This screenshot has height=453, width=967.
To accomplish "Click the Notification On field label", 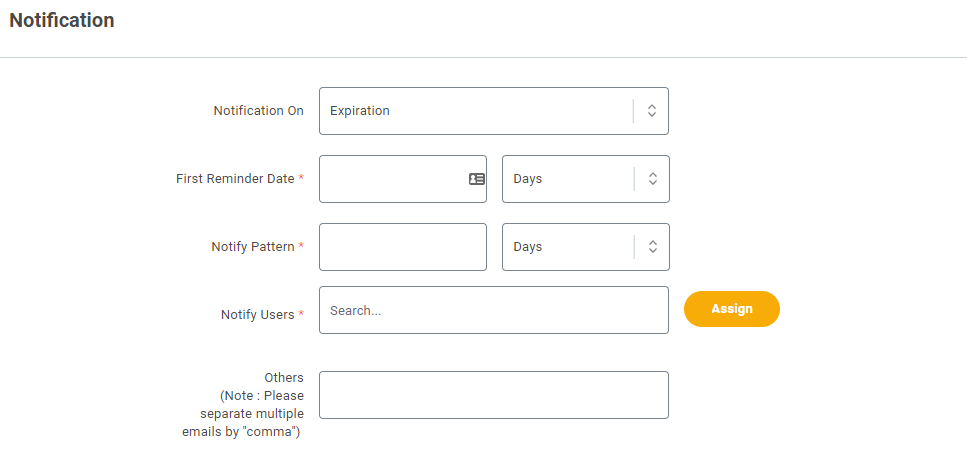I will click(x=258, y=111).
